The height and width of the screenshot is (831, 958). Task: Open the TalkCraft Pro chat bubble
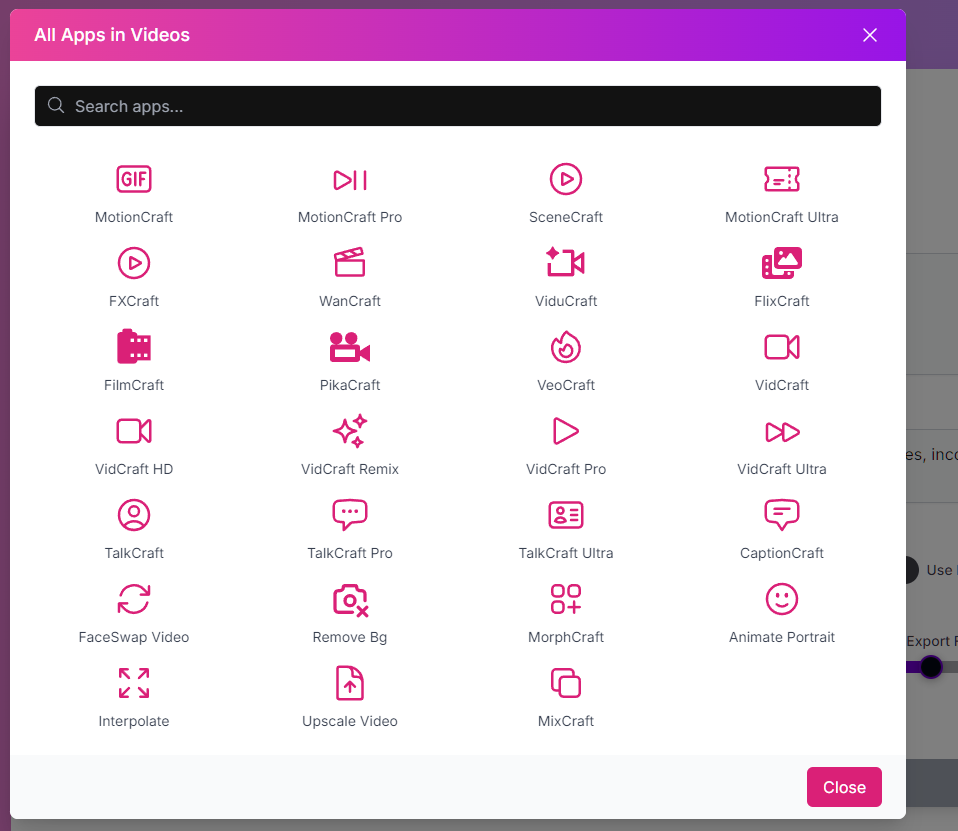349,514
